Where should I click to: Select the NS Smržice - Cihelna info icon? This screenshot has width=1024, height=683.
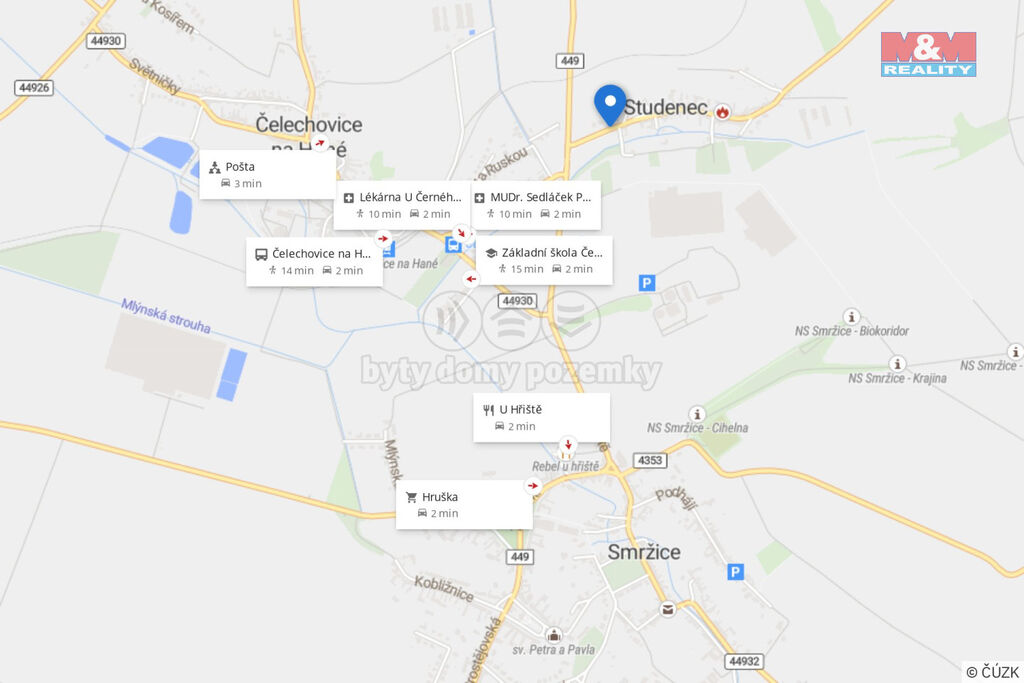click(697, 414)
